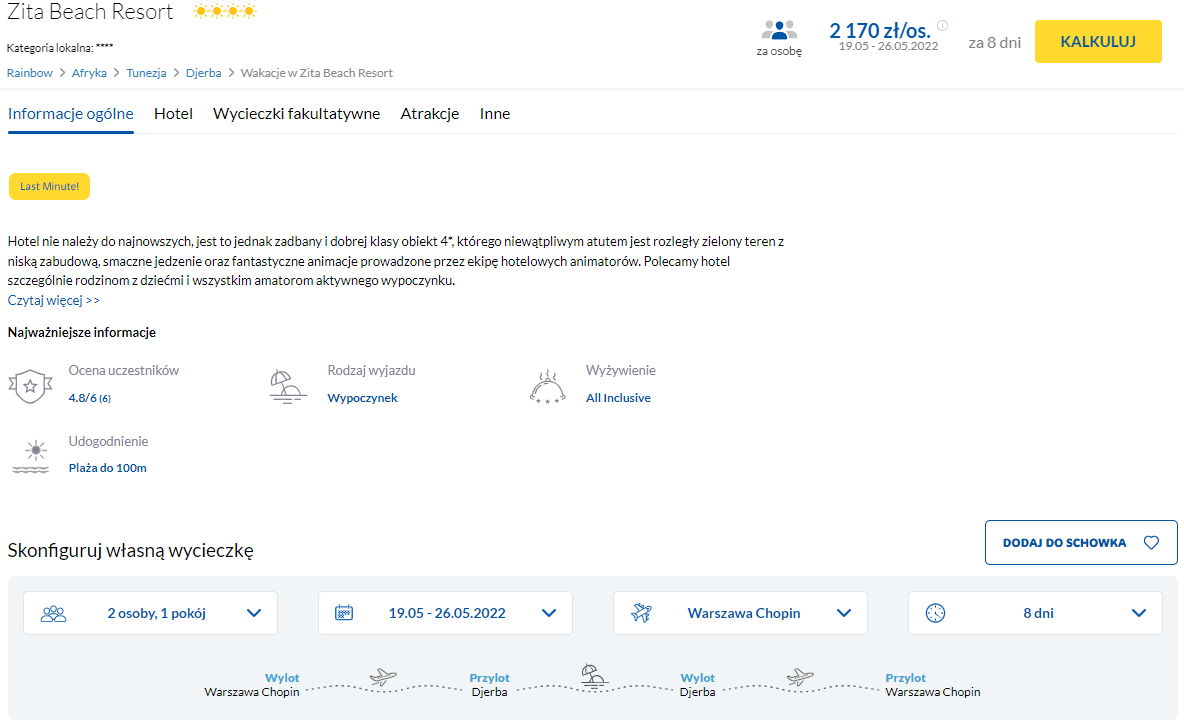
Task: Click the Last Minute! badge
Action: point(49,186)
